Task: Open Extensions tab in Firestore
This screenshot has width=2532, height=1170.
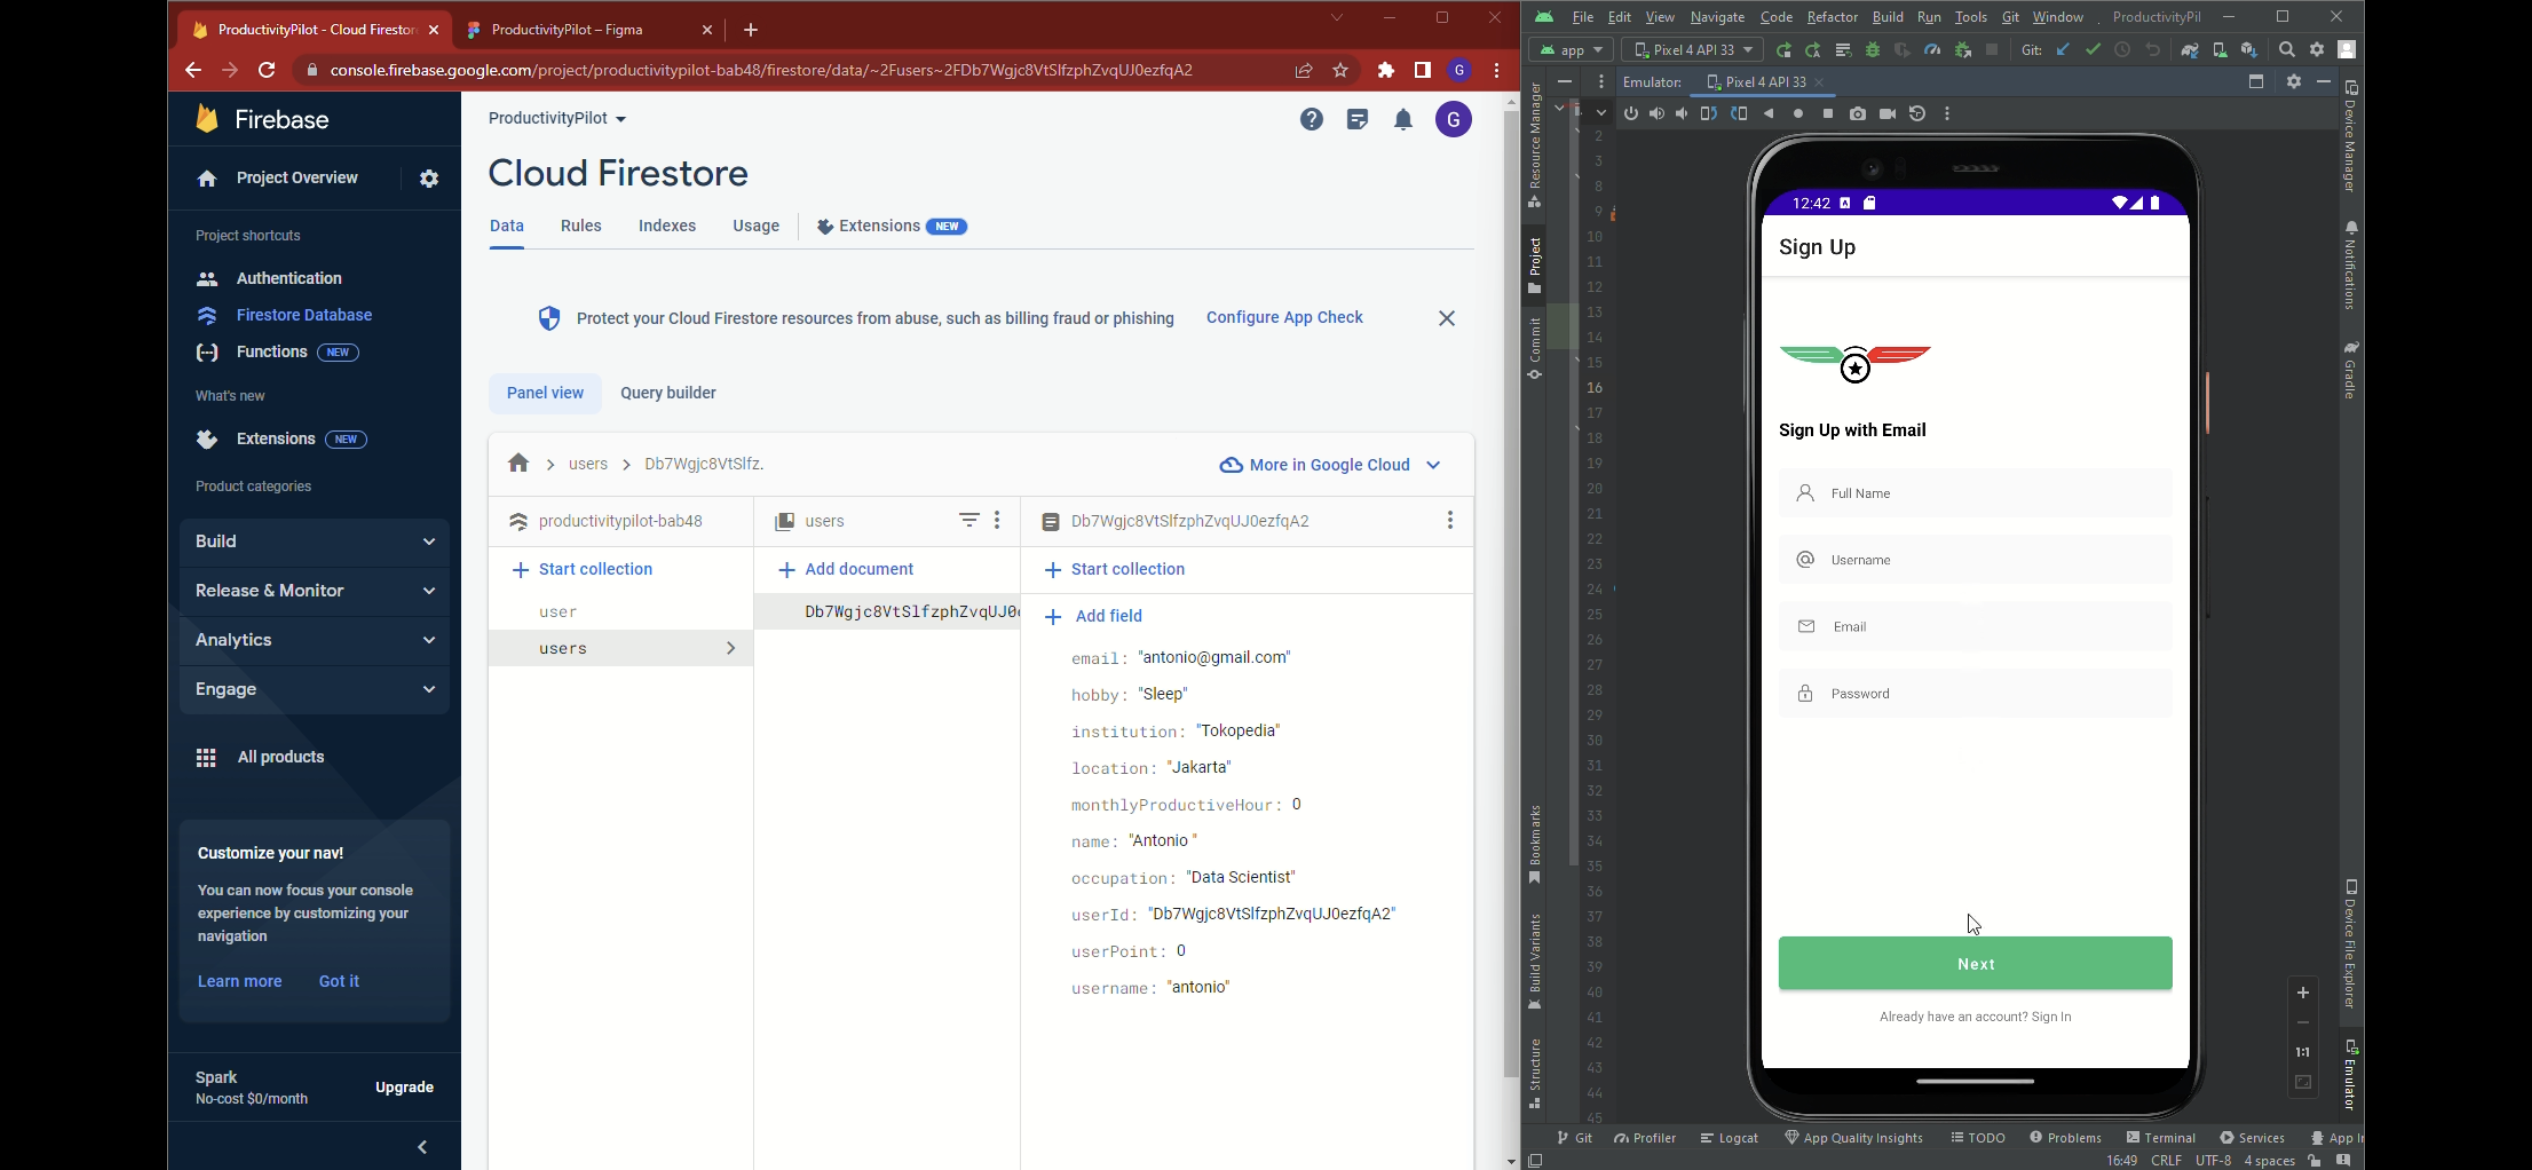Action: [x=891, y=226]
